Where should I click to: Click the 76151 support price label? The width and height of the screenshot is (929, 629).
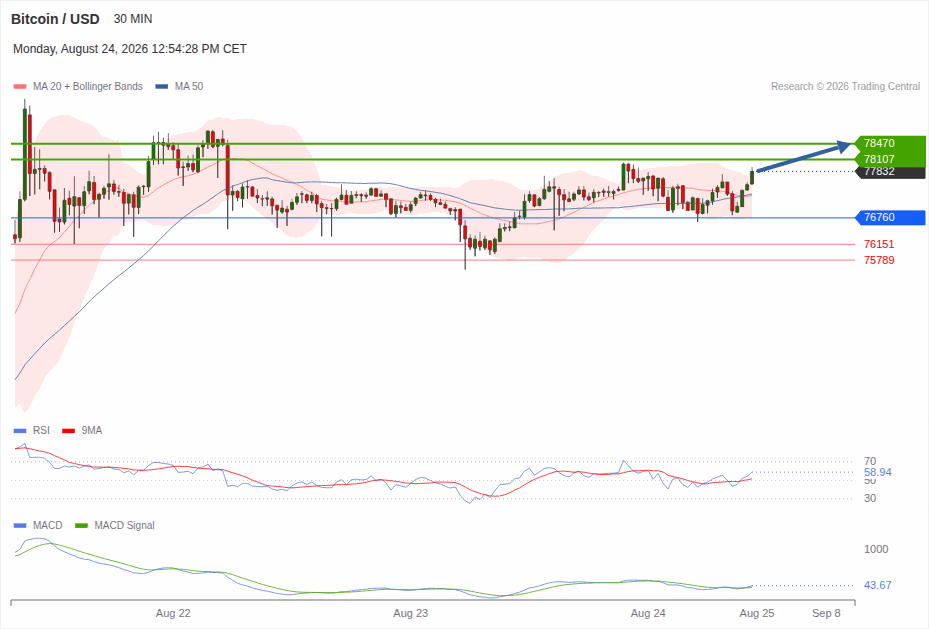coord(879,244)
